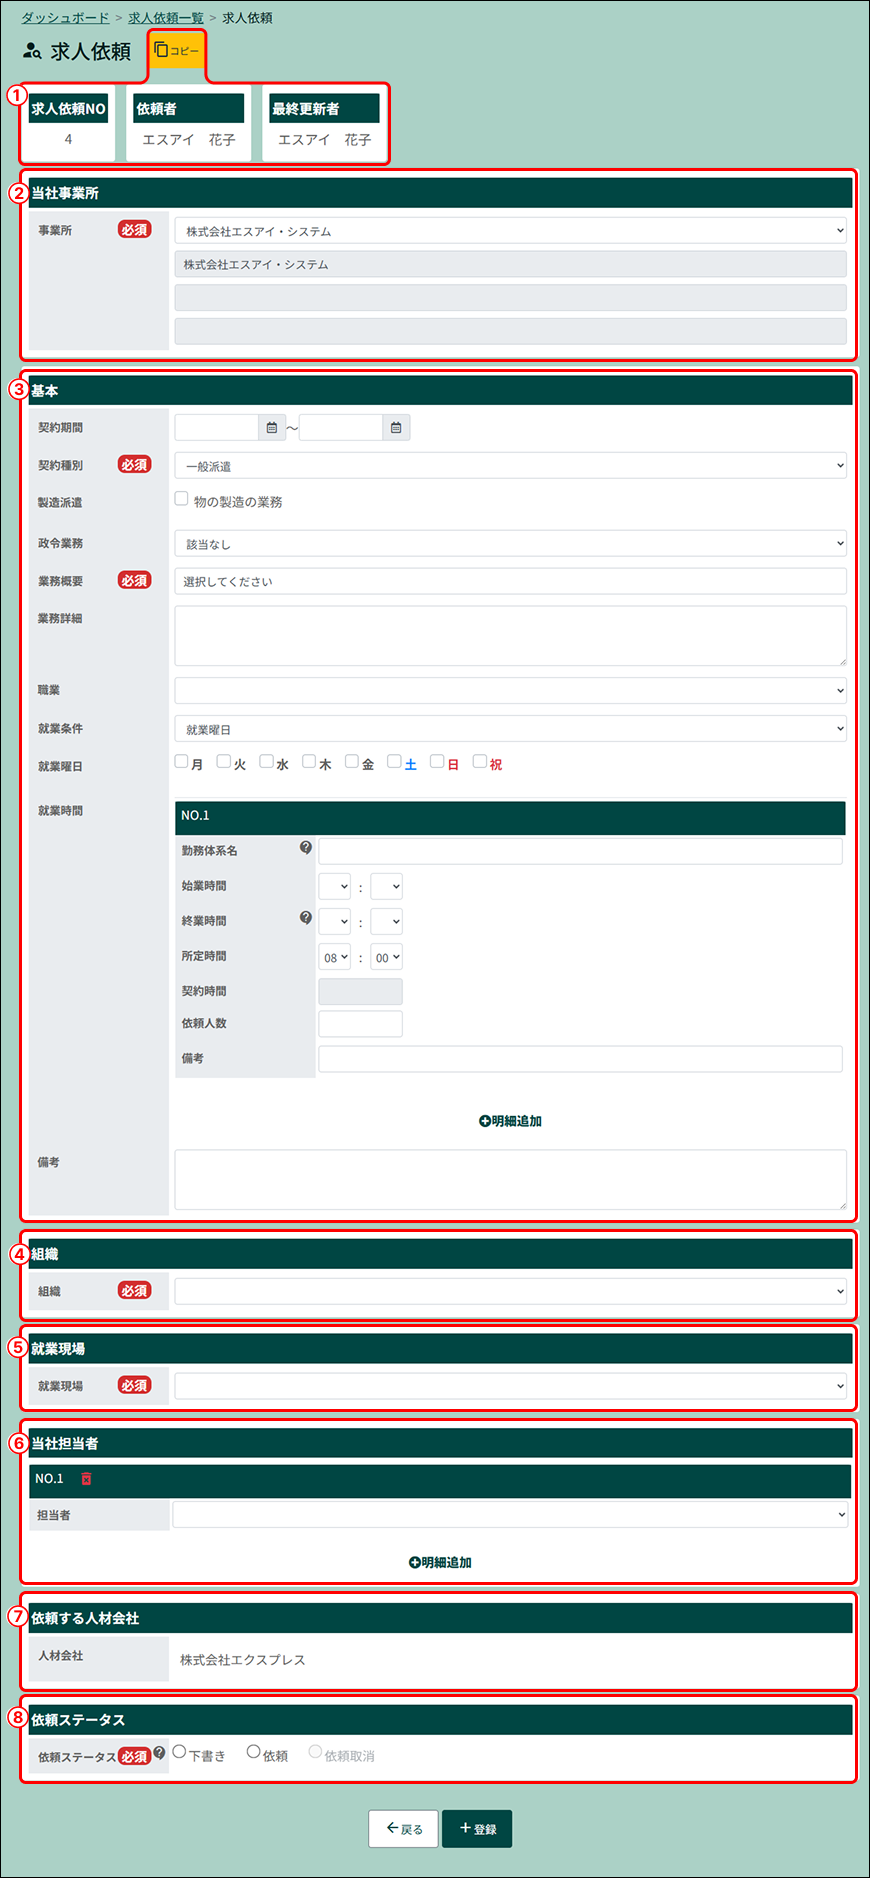Open the 所定時間 minute dropdown showing 00
The height and width of the screenshot is (1878, 870).
pyautogui.click(x=386, y=957)
